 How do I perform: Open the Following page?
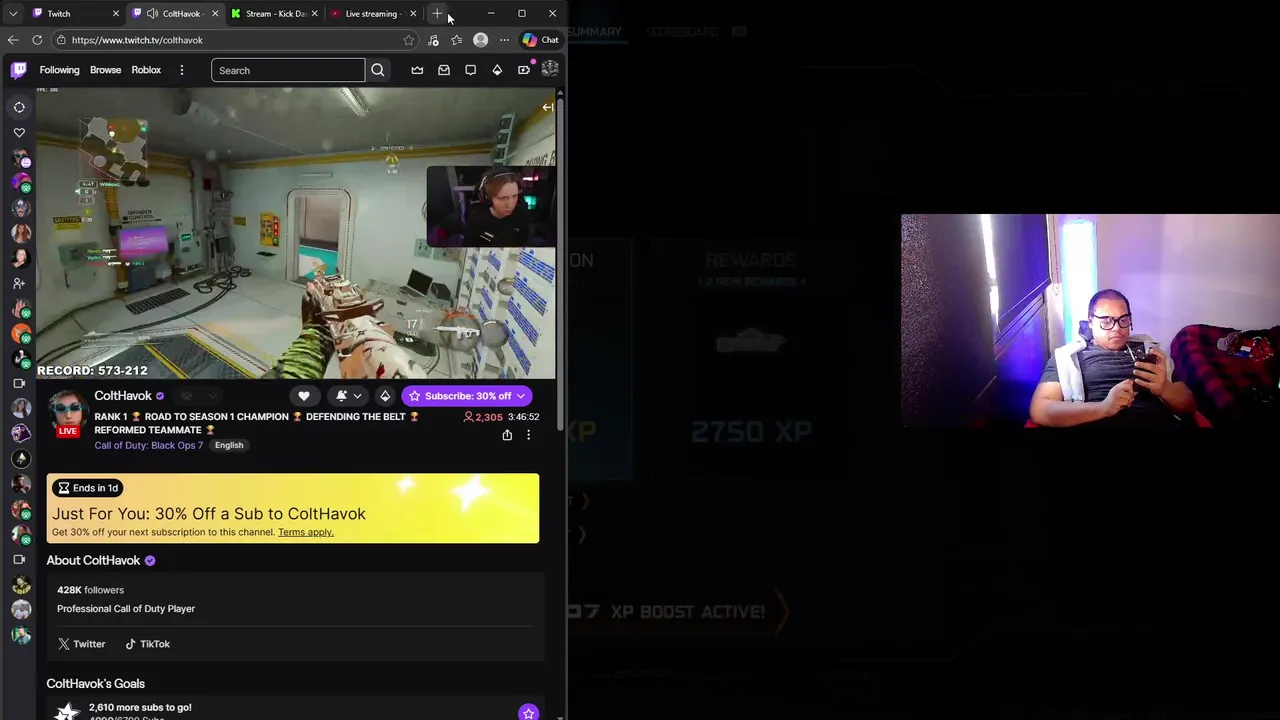59,70
